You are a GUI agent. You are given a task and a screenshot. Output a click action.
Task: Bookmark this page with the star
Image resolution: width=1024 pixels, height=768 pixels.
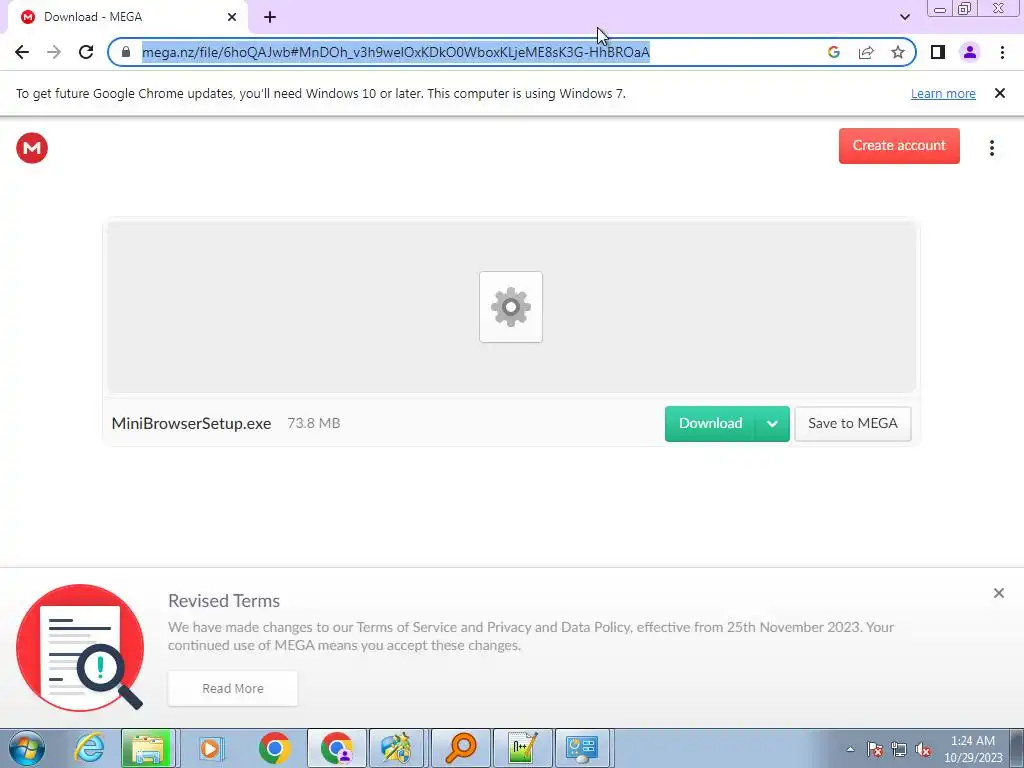click(x=898, y=52)
